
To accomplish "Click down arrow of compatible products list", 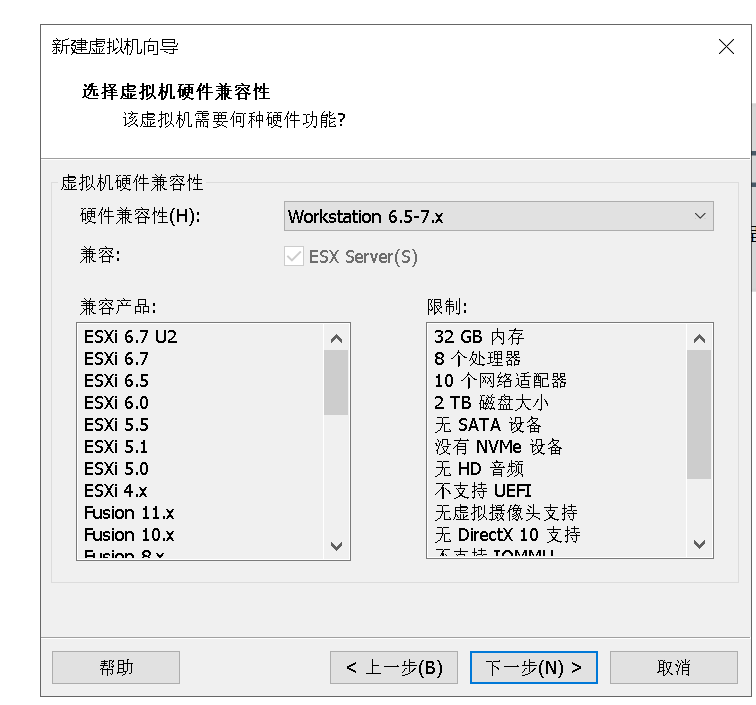I will point(337,546).
